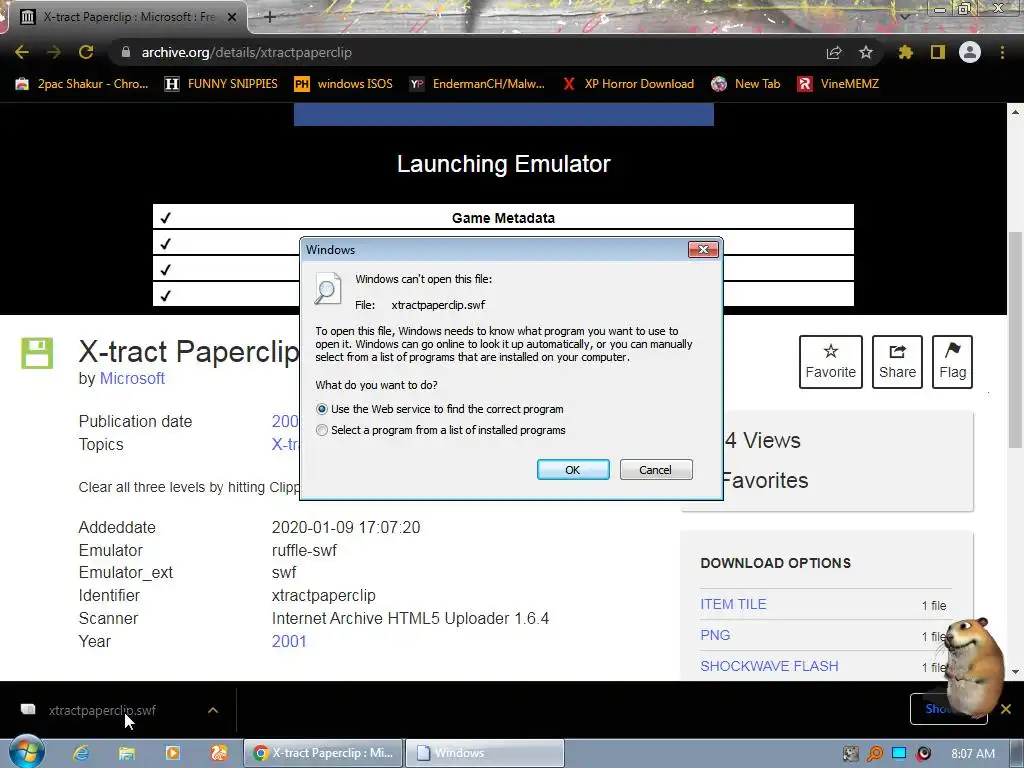Click the Share button on archive page

(897, 362)
